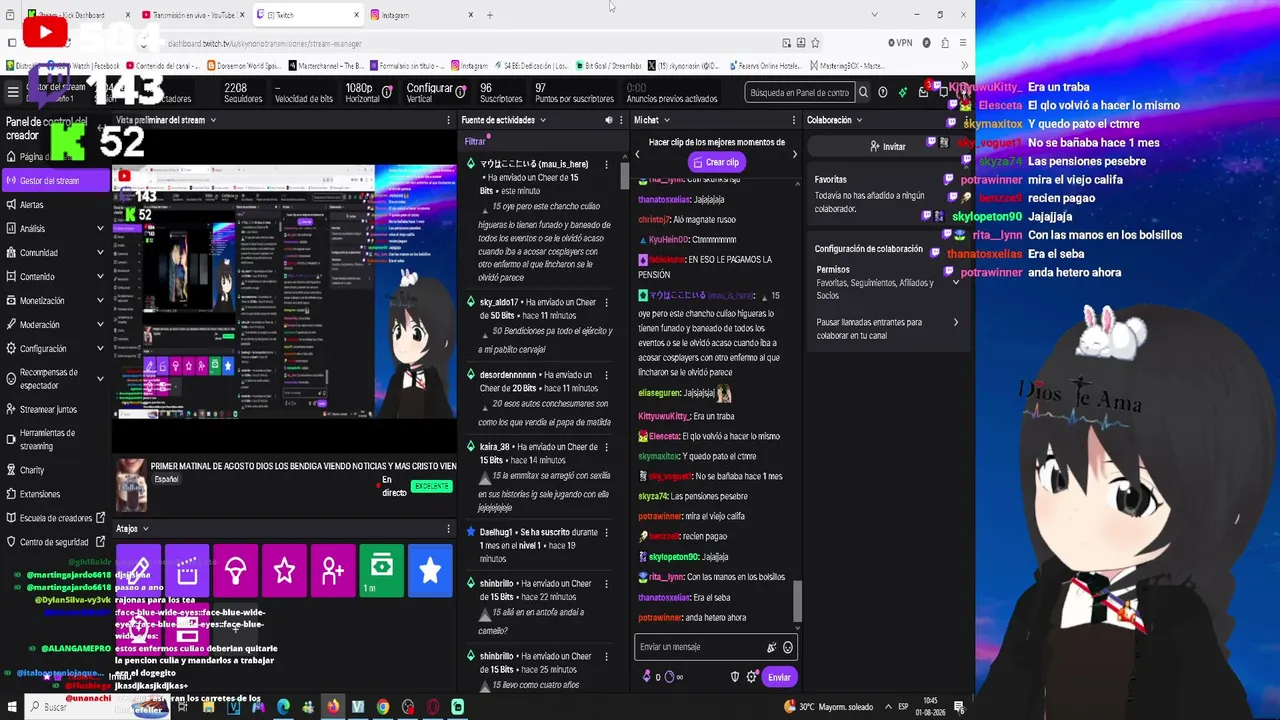Screen dimensions: 1280x720
Task: Open Charity in the sidebar
Action: (56, 470)
